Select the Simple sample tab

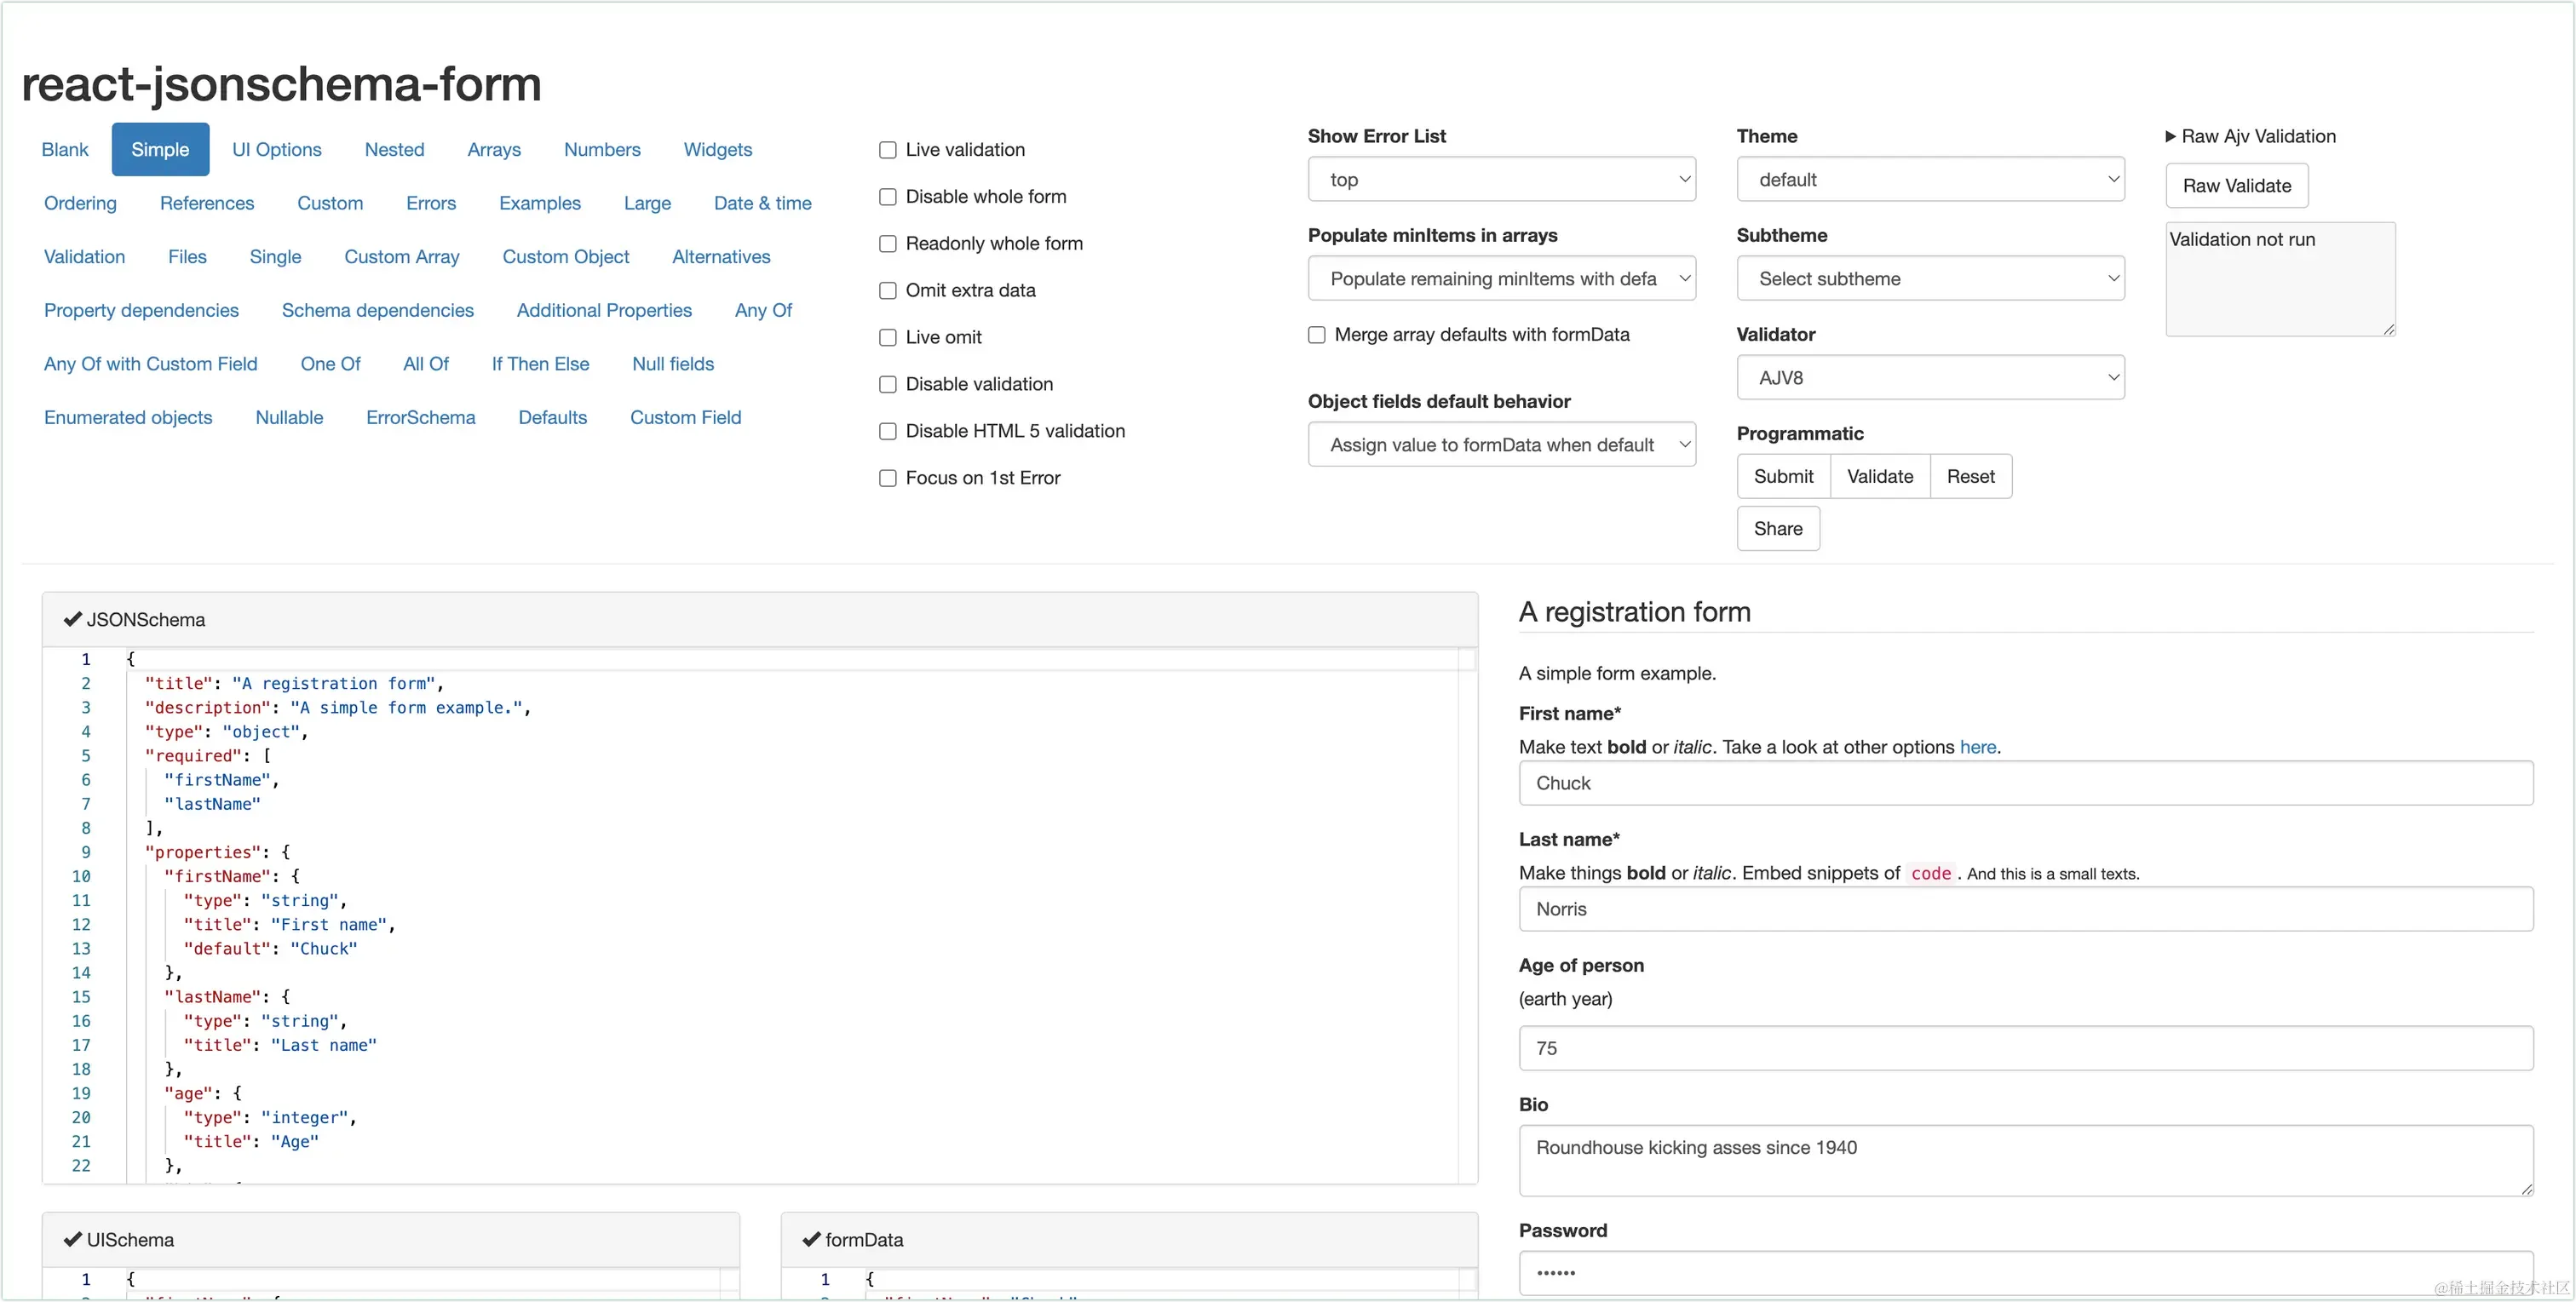pyautogui.click(x=160, y=150)
